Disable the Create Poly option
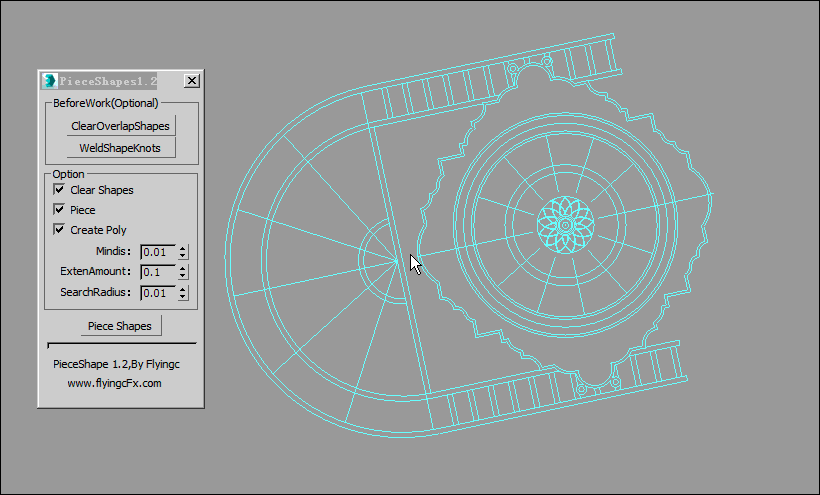Image resolution: width=820 pixels, height=495 pixels. (59, 229)
